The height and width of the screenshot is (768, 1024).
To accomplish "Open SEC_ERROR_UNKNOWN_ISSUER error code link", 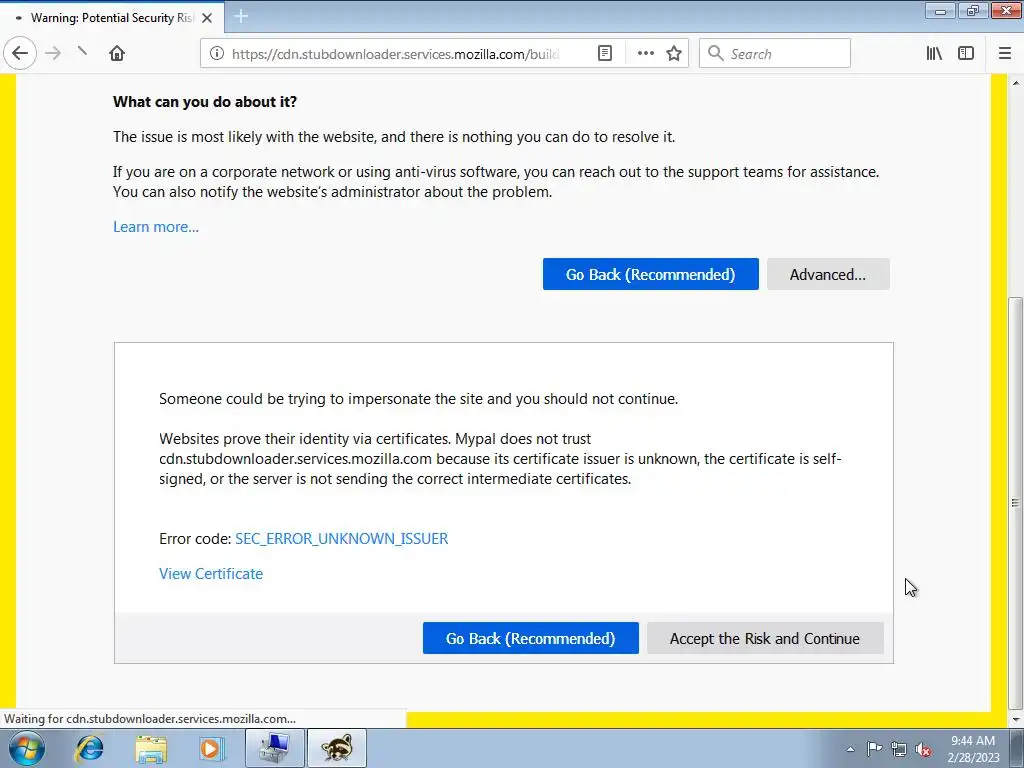I will coord(342,539).
